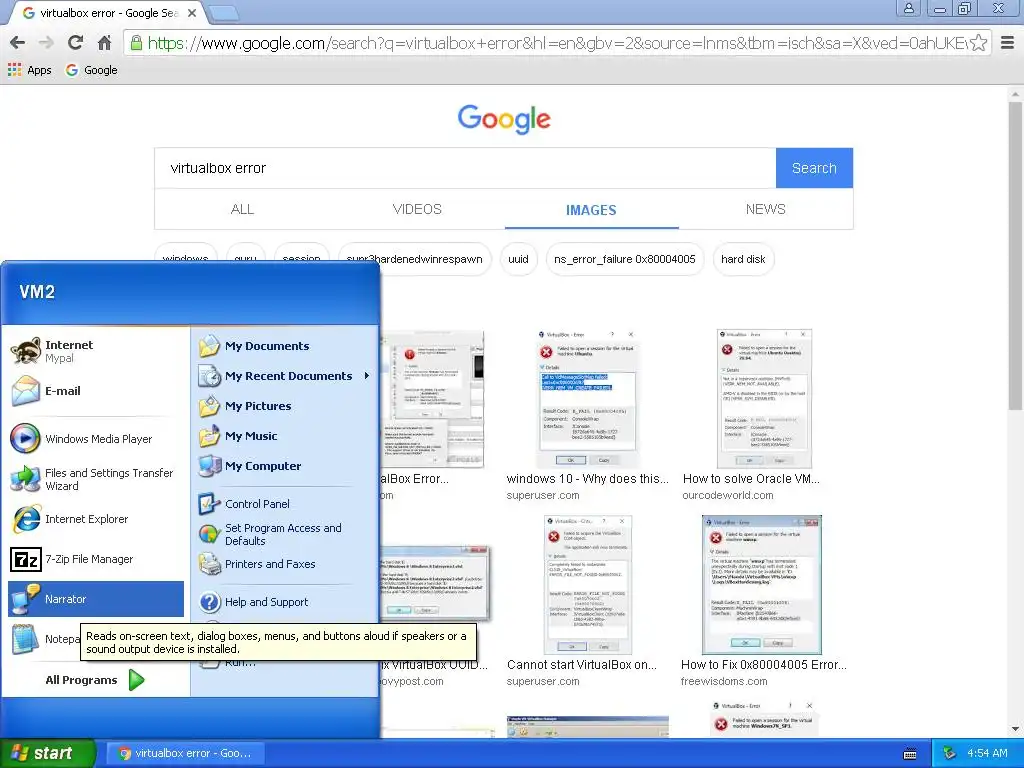Select the hard disk suggestion chip

[x=743, y=259]
